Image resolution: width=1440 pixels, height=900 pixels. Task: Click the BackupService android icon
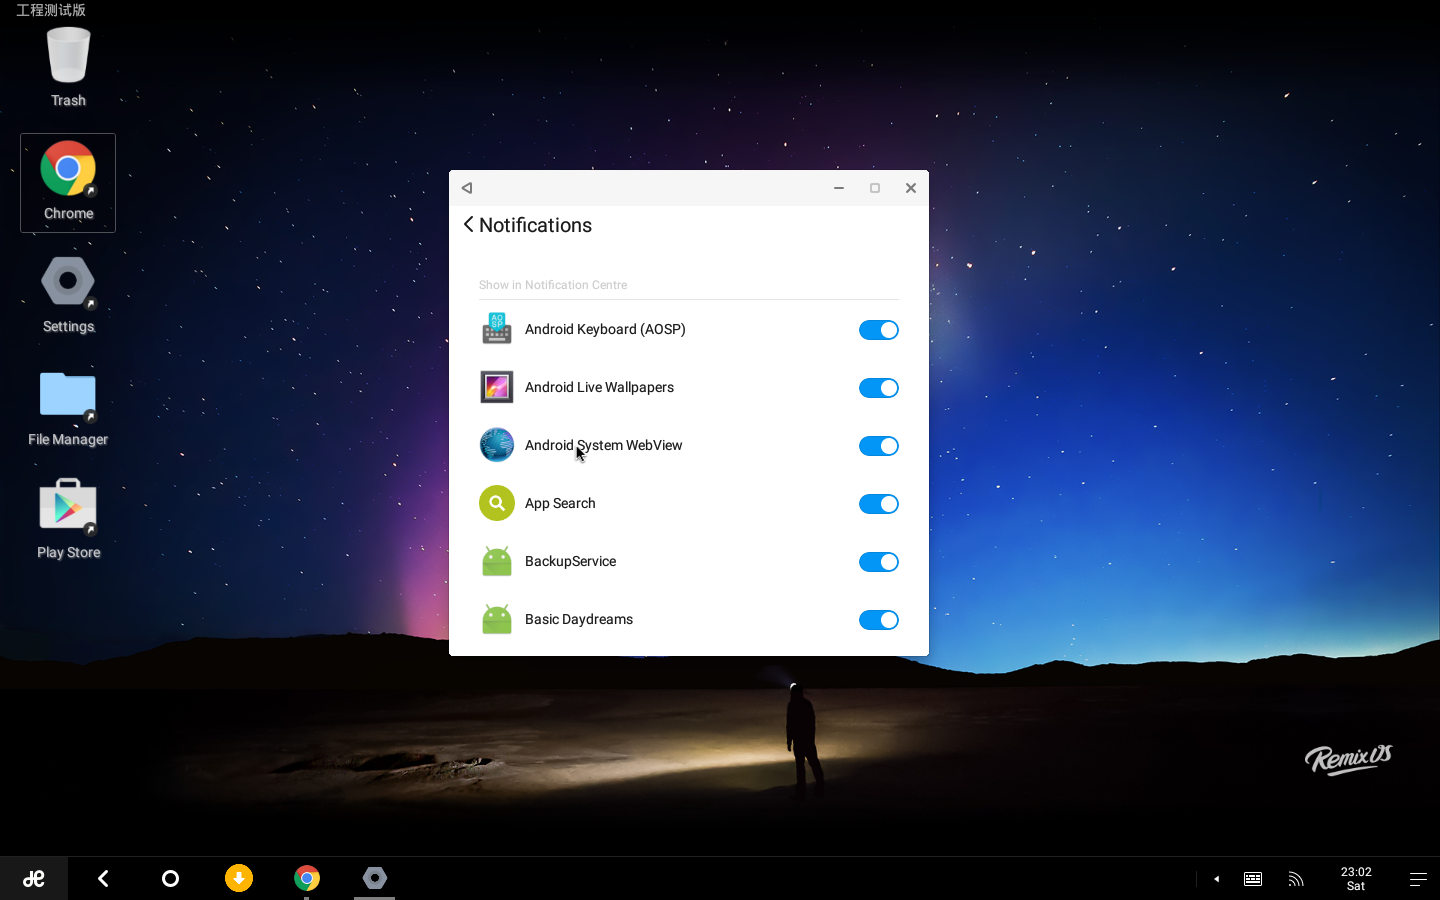(497, 561)
